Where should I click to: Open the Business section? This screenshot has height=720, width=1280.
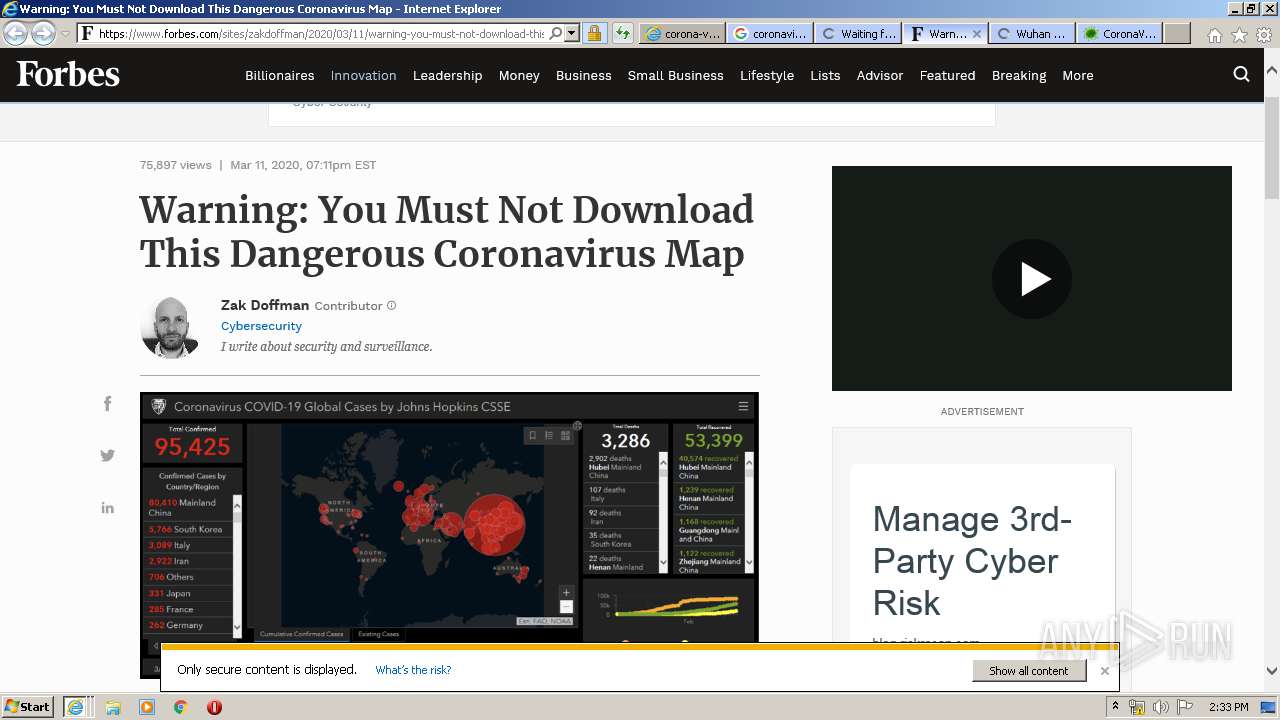pos(583,75)
